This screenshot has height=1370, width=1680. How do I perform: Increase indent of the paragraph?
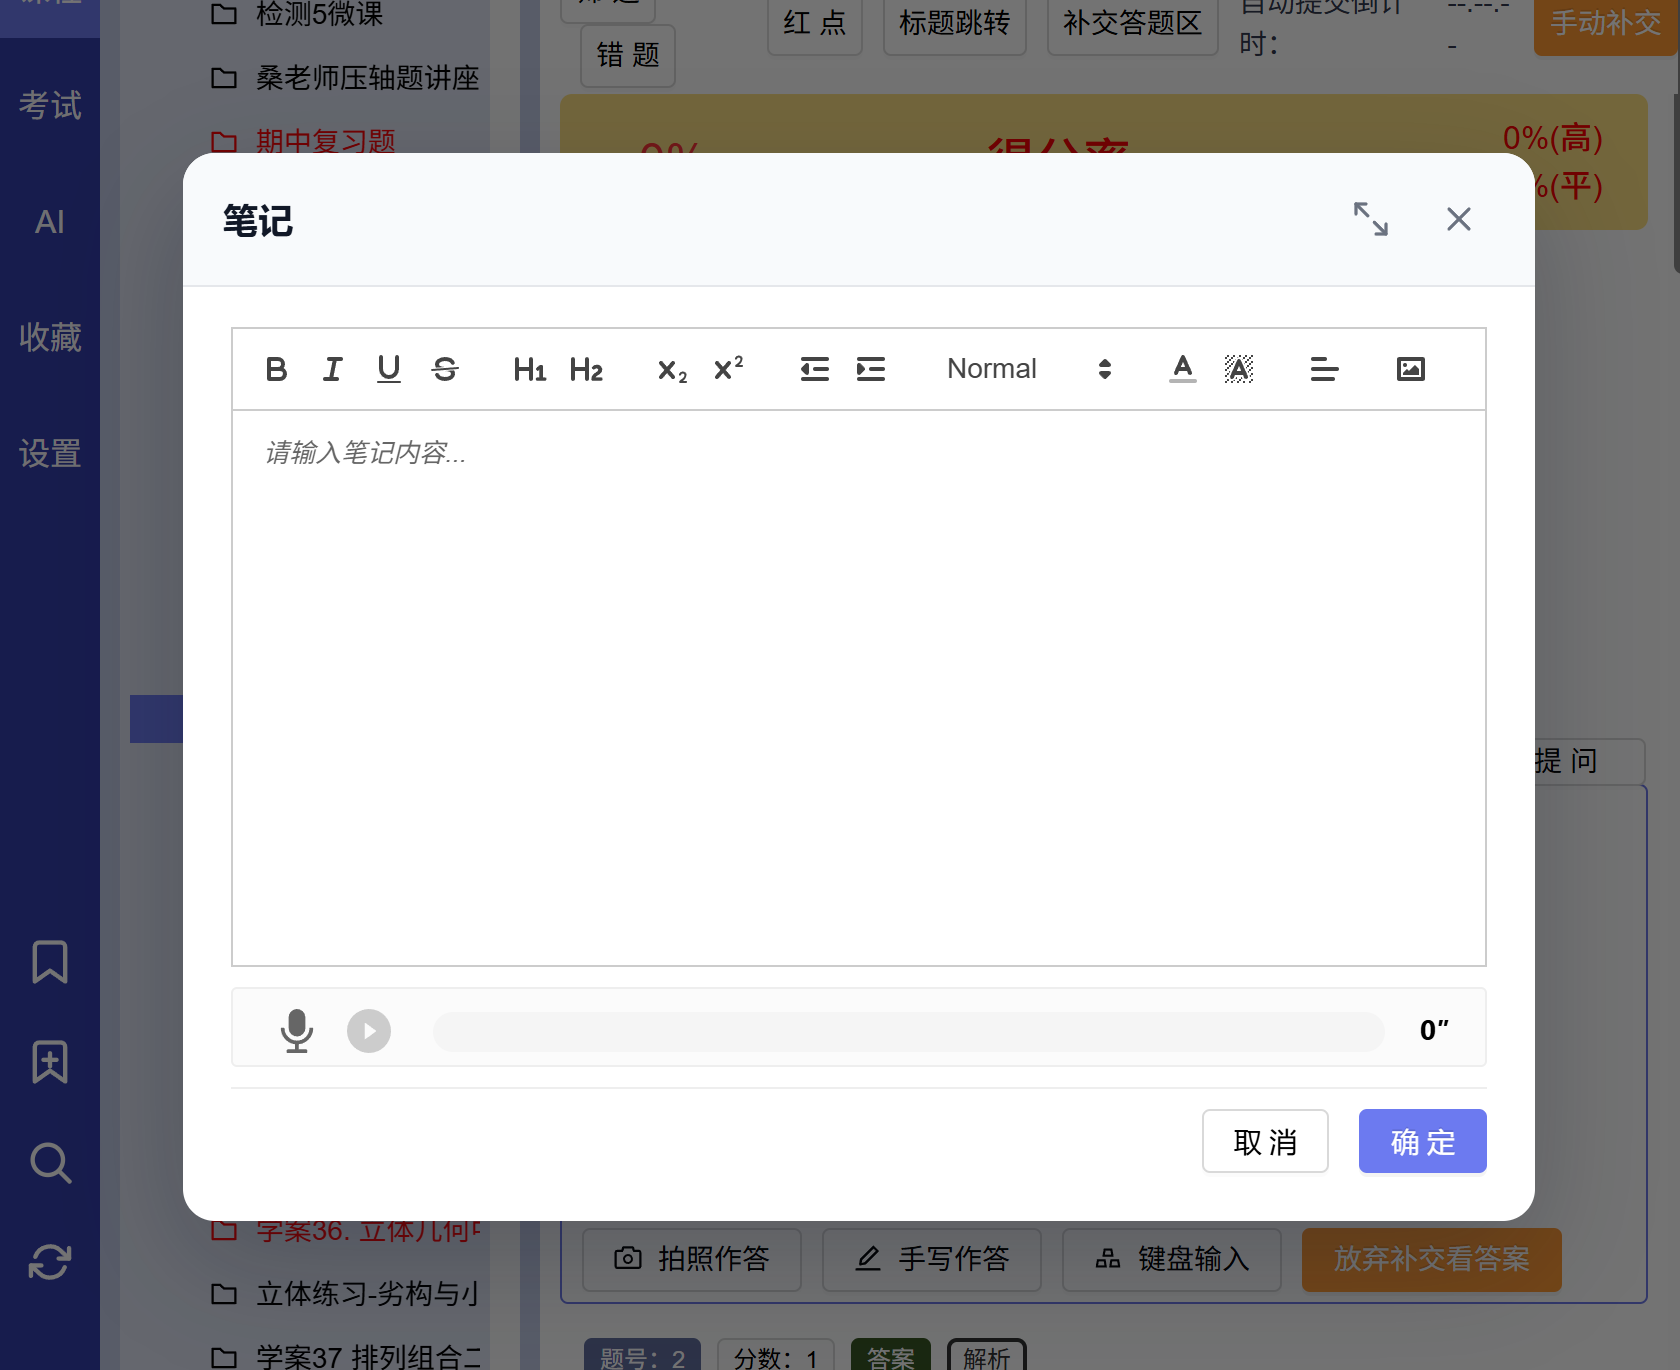pyautogui.click(x=871, y=369)
